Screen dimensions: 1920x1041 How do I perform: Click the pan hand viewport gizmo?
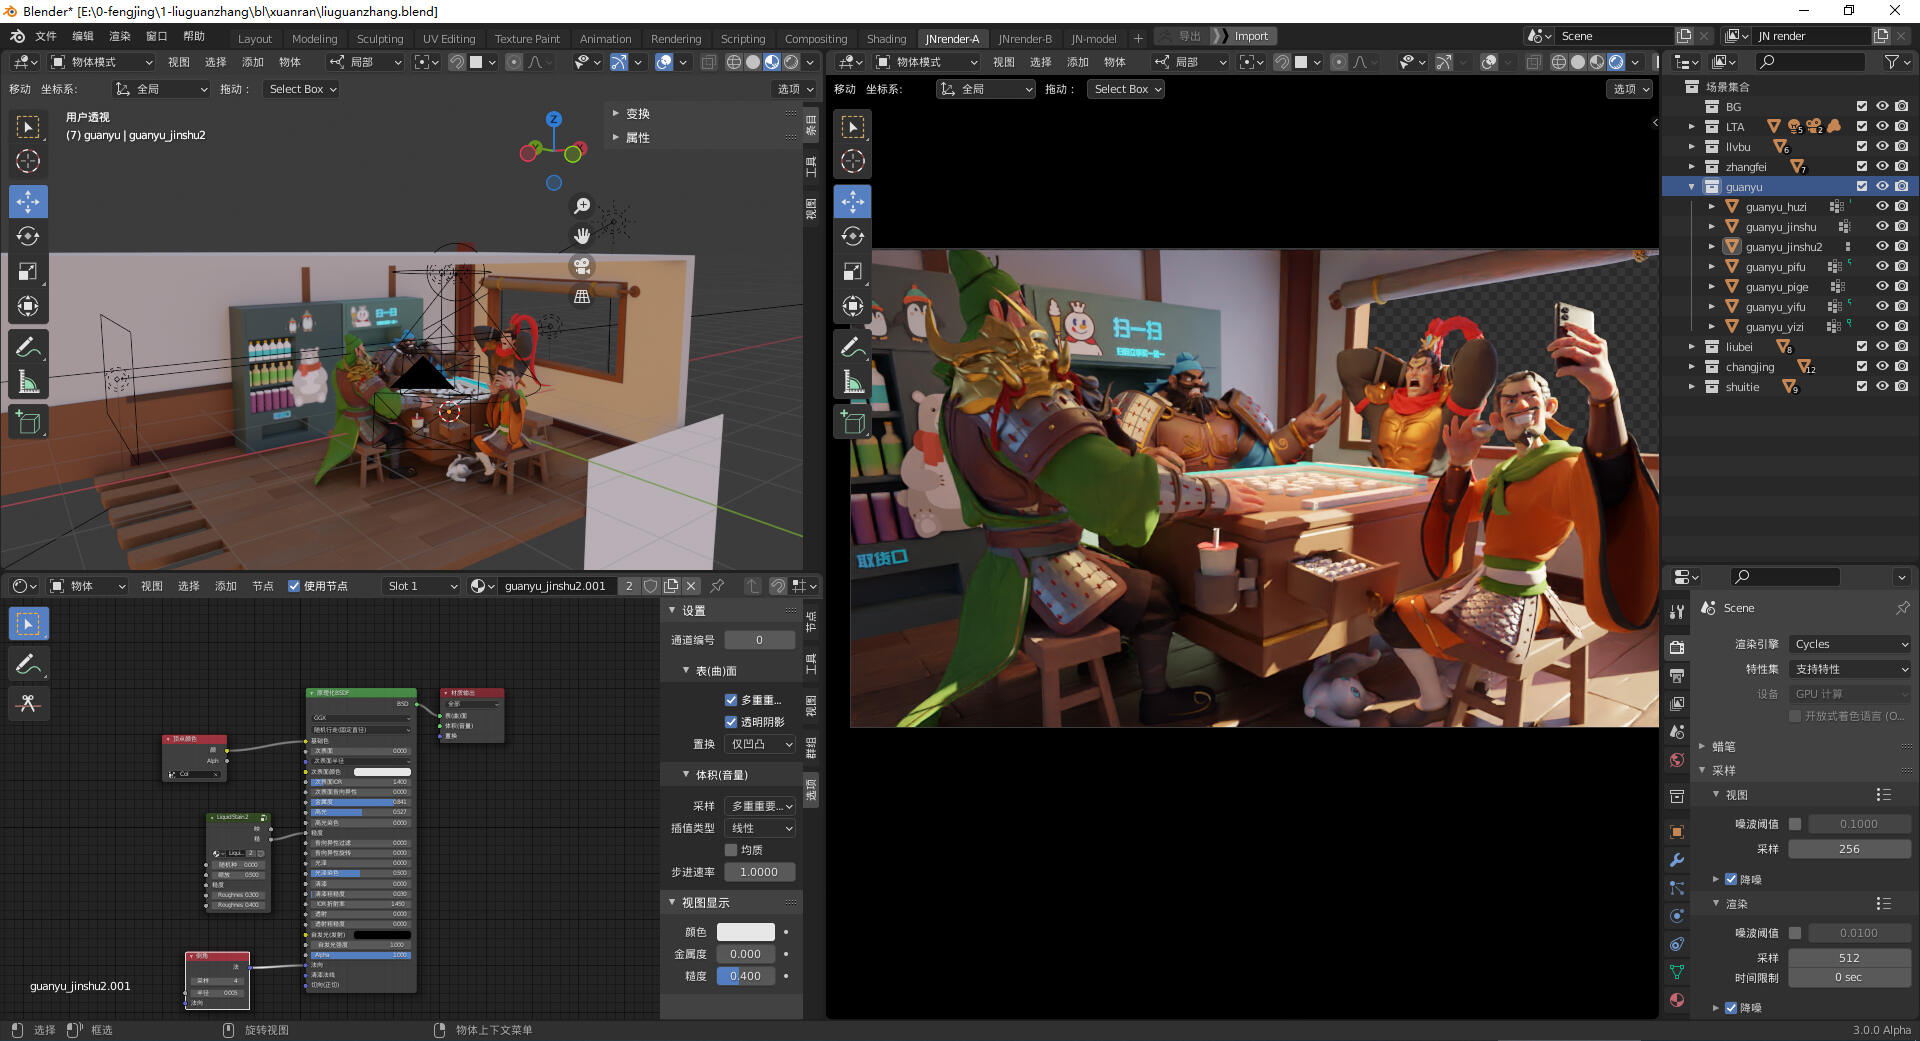coord(582,236)
